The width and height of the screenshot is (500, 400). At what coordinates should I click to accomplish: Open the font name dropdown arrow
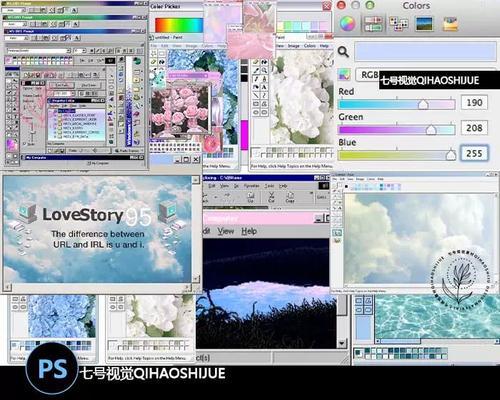(x=69, y=51)
